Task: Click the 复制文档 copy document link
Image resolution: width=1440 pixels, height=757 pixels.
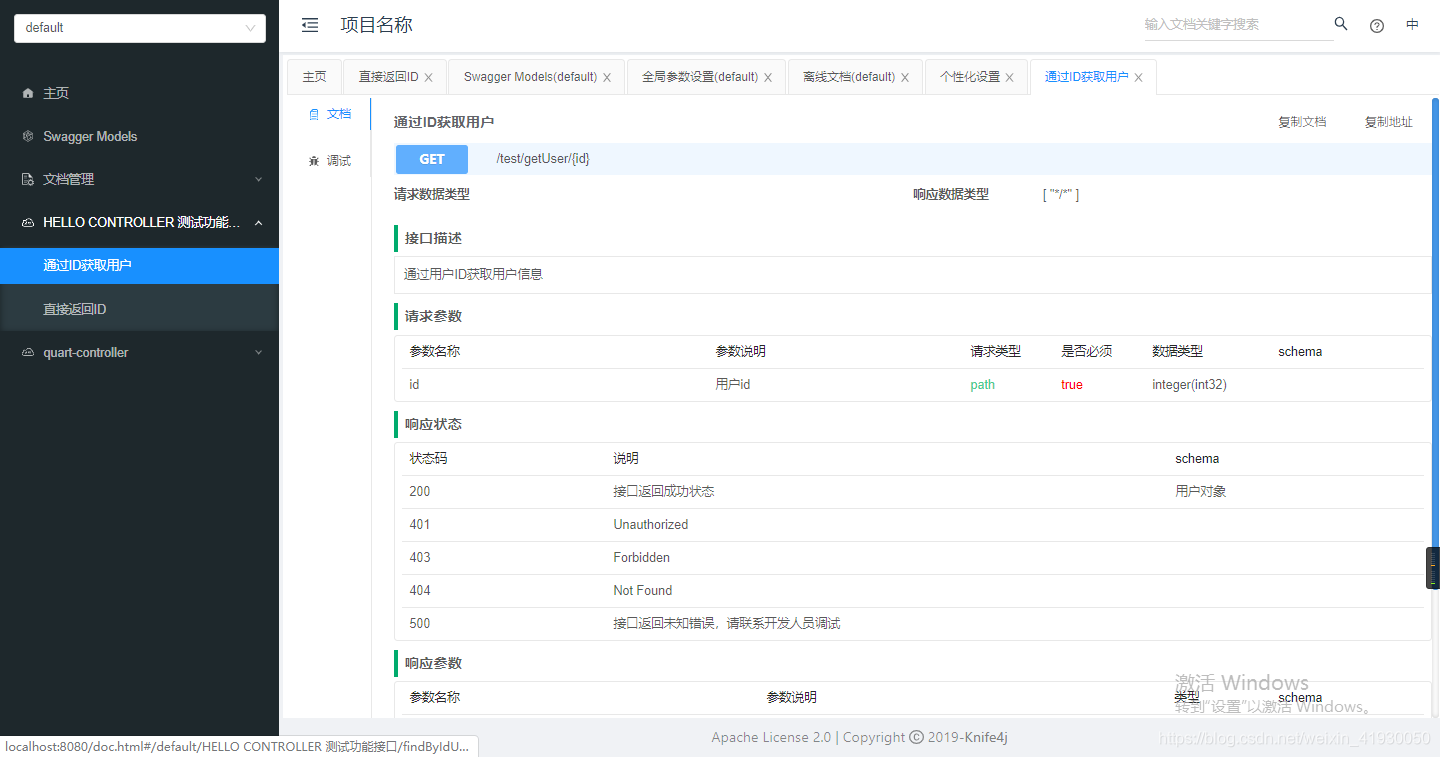Action: (1303, 121)
